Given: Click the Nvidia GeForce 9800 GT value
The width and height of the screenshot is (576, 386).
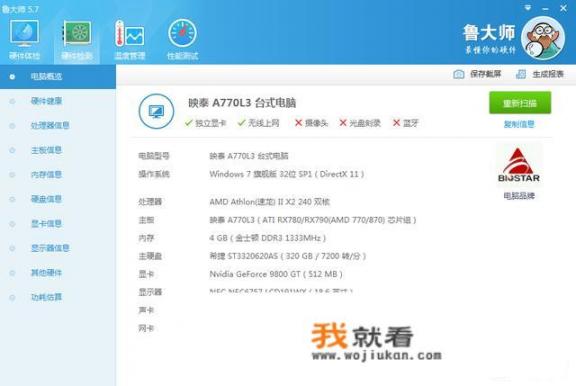Looking at the screenshot, I should [276, 274].
